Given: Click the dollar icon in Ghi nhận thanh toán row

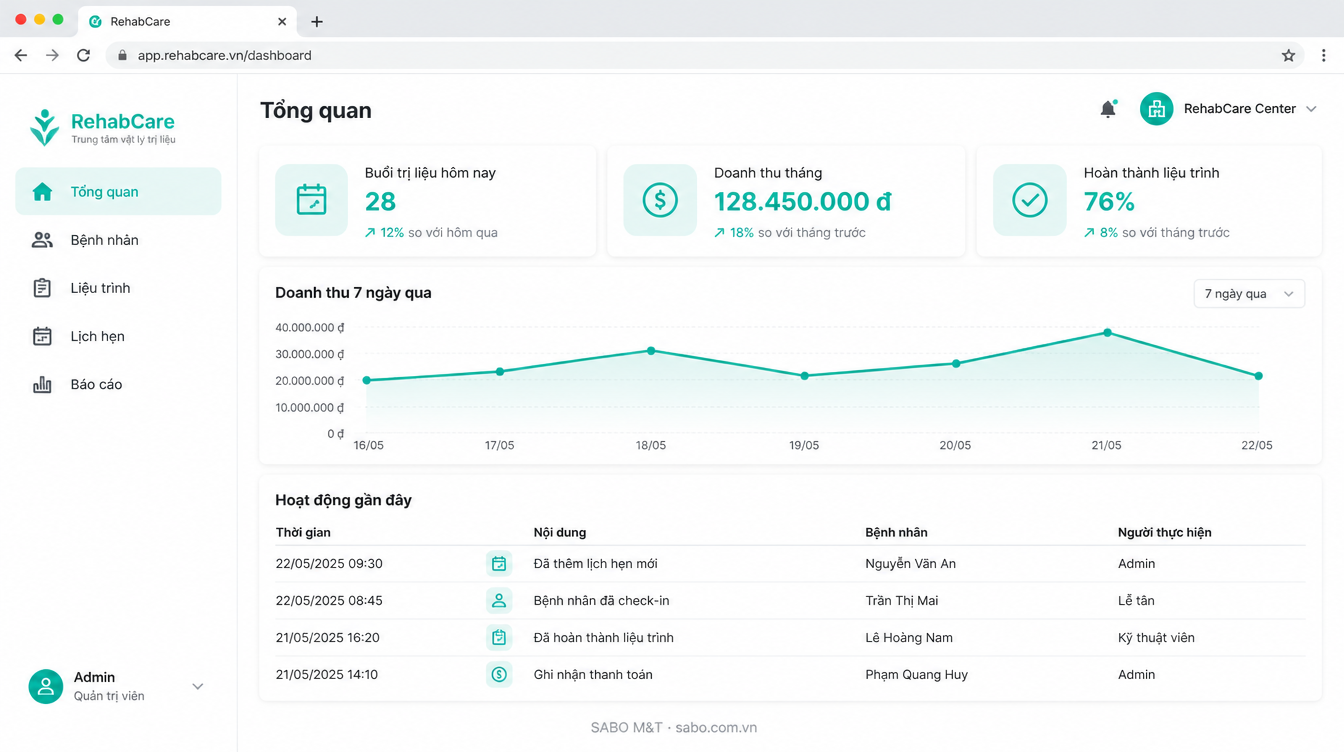Looking at the screenshot, I should pos(499,675).
